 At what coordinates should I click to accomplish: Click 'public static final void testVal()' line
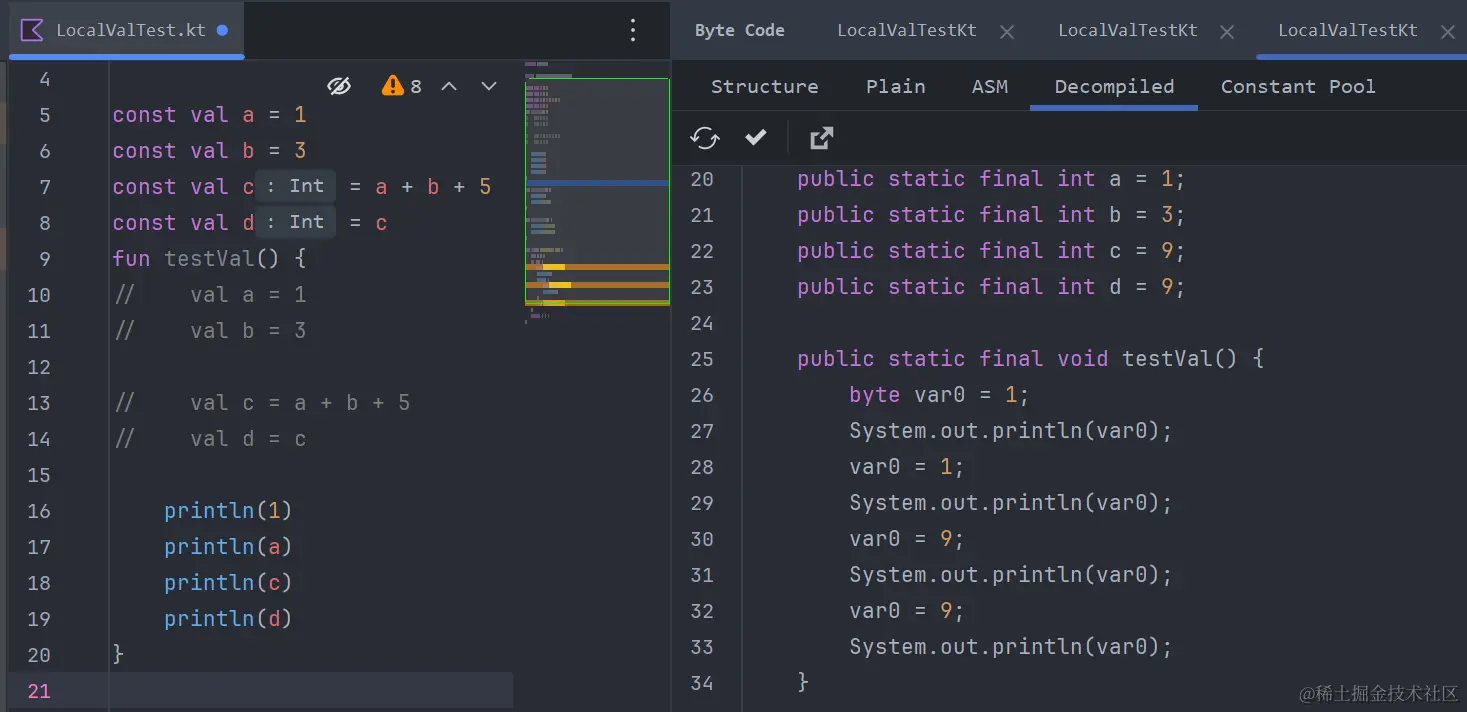click(x=1030, y=359)
